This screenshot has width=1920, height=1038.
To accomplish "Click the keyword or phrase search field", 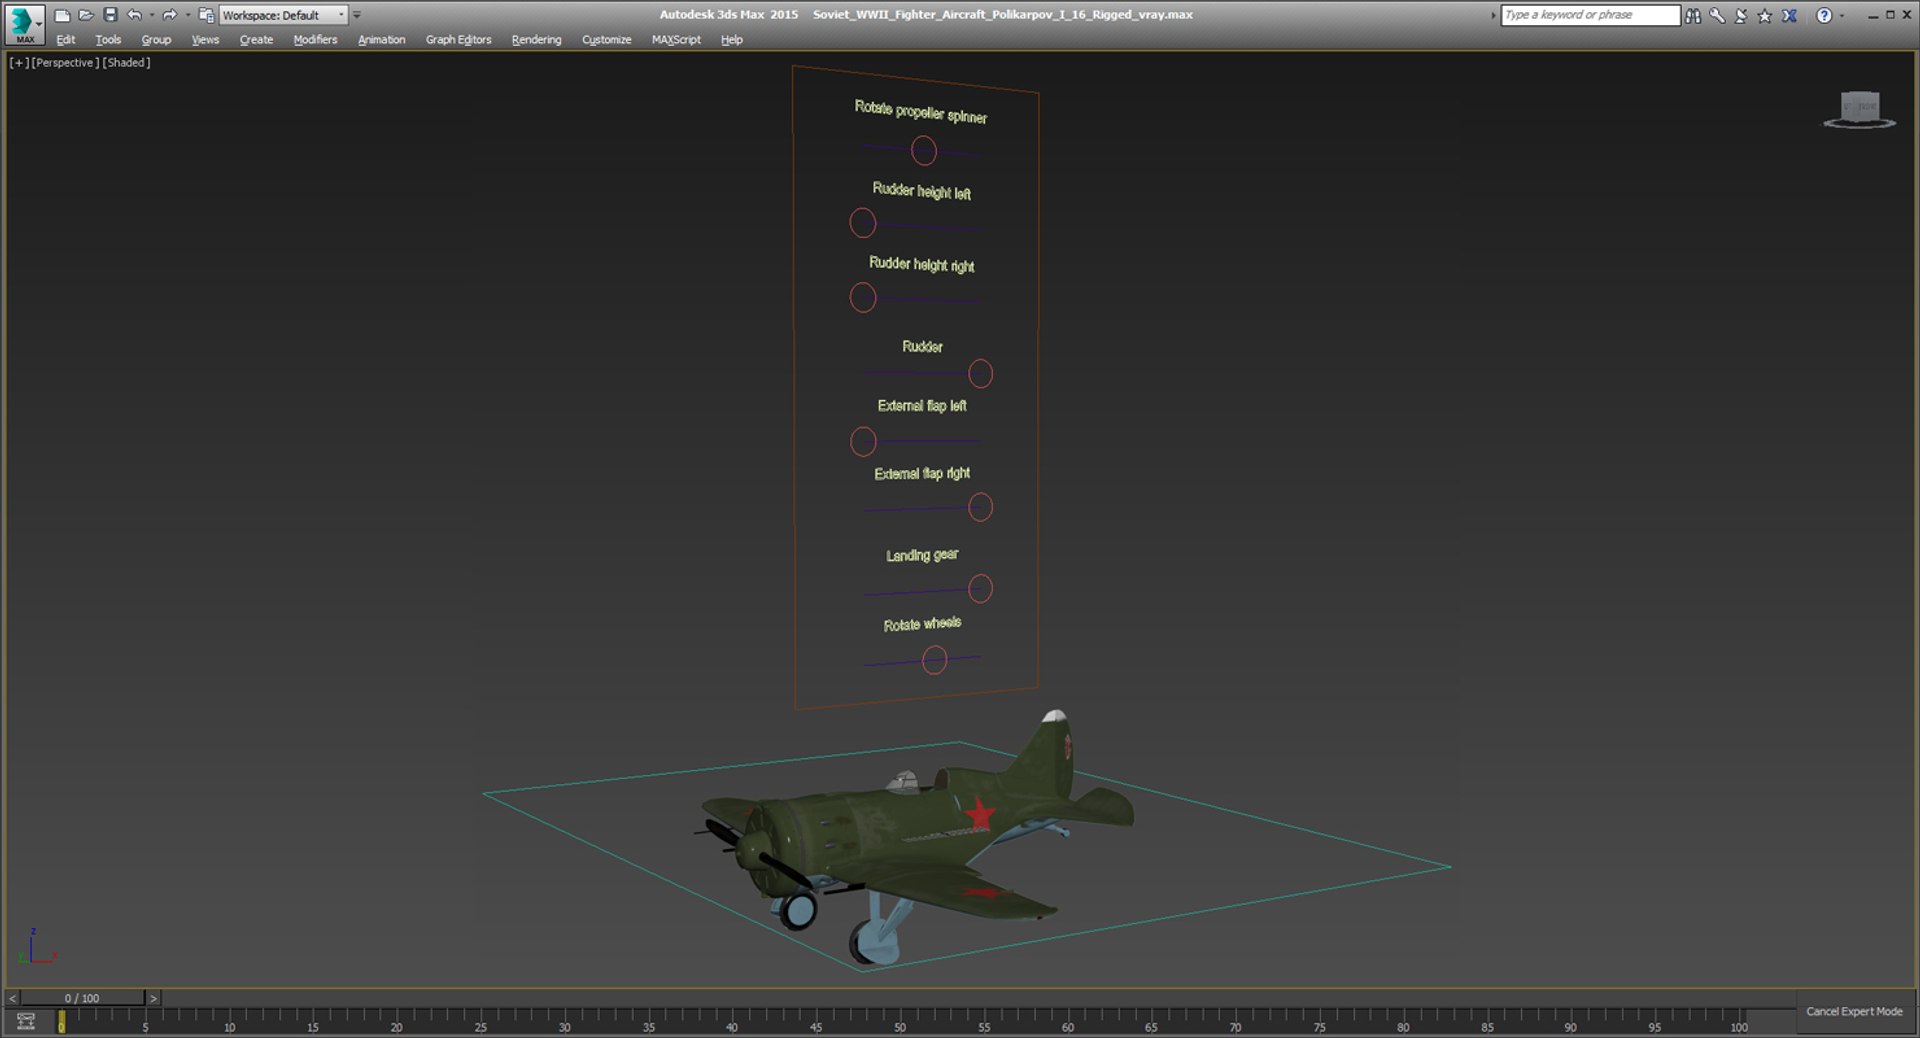I will point(1590,15).
